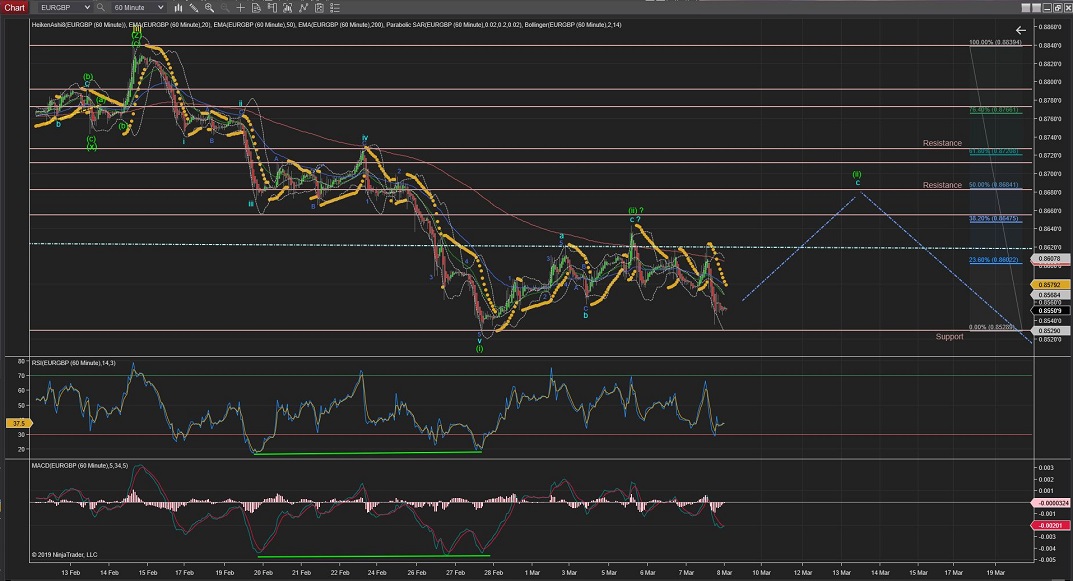Click the green '(i)' wave label at low
1073x581 pixels.
[480, 348]
